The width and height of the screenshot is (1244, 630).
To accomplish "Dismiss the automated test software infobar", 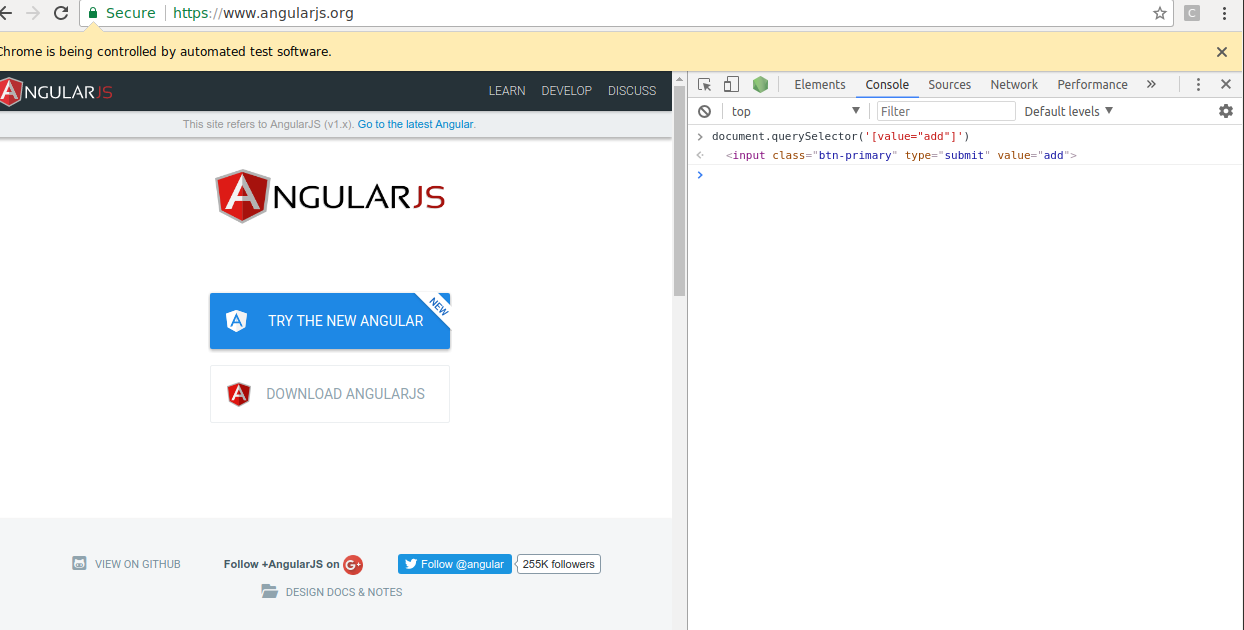I will tap(1221, 51).
